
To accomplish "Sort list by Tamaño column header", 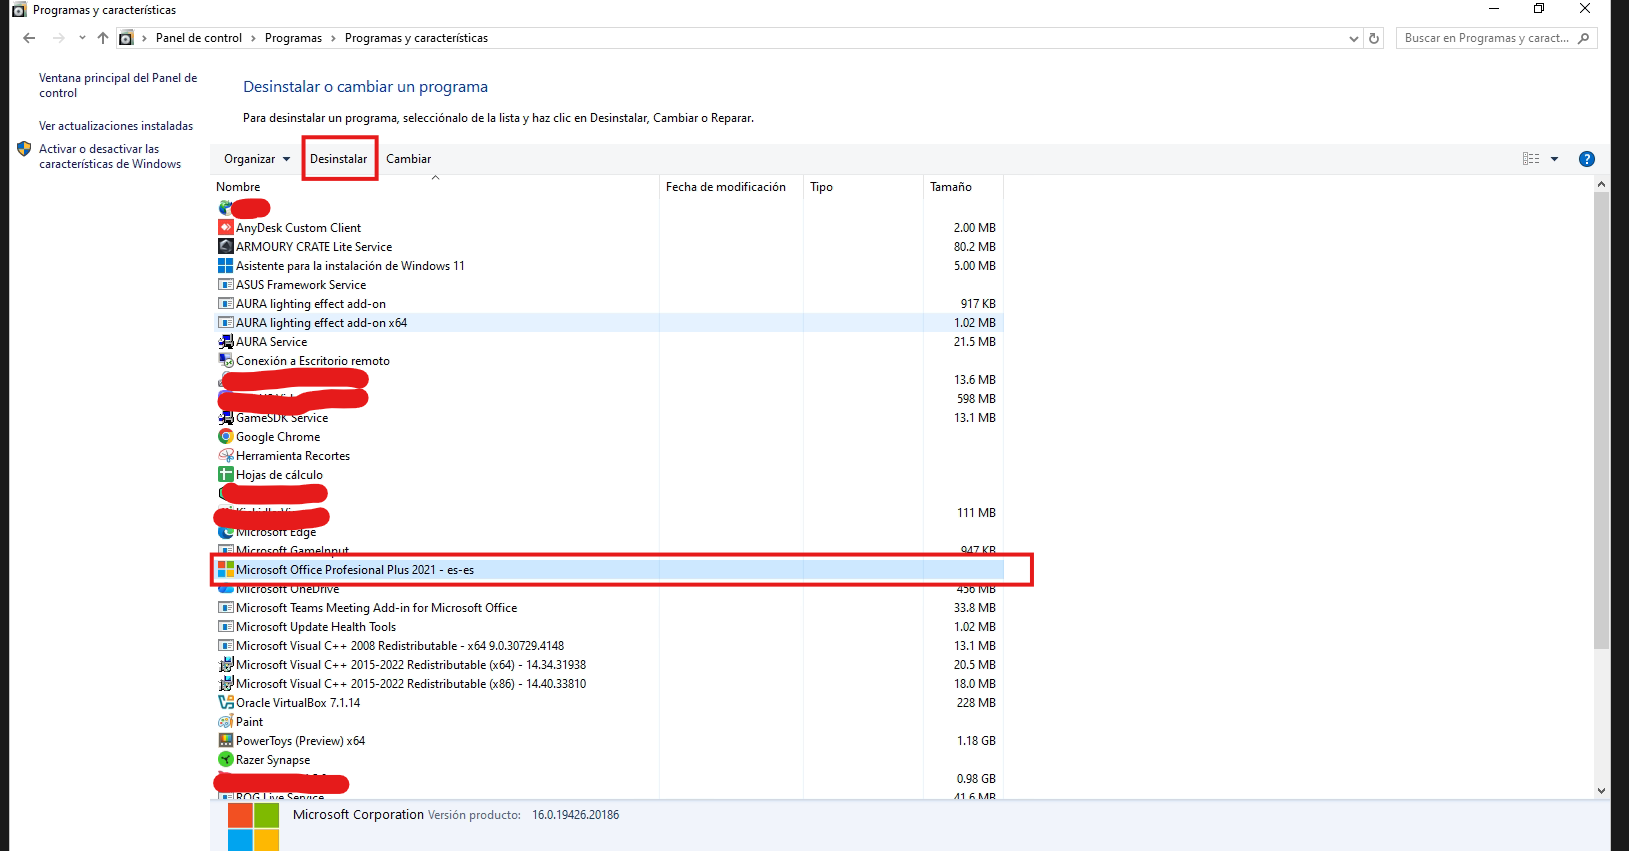I will (x=951, y=187).
